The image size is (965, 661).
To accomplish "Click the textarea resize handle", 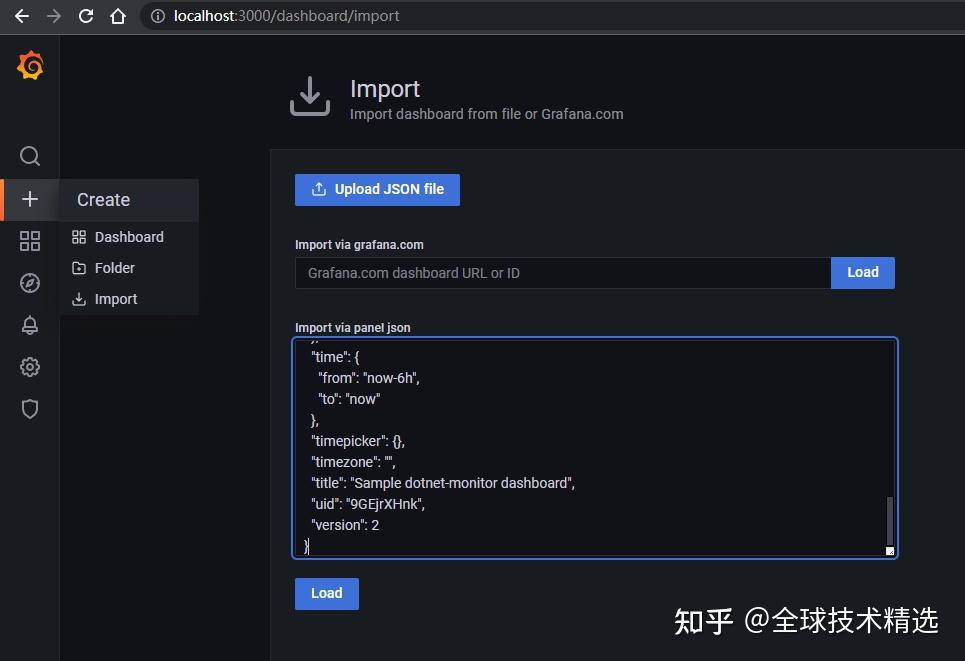I will [x=890, y=550].
